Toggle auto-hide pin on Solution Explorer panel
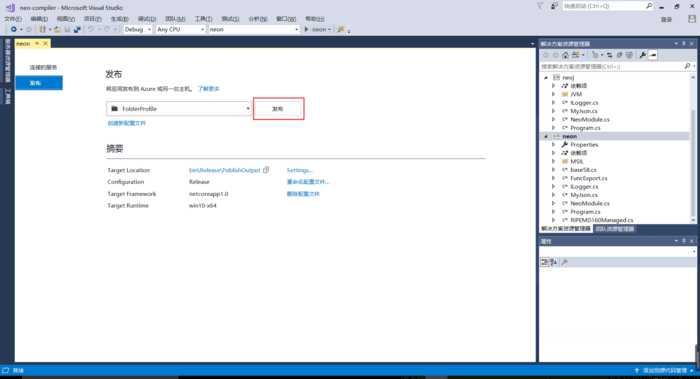This screenshot has height=379, width=700. tap(683, 44)
